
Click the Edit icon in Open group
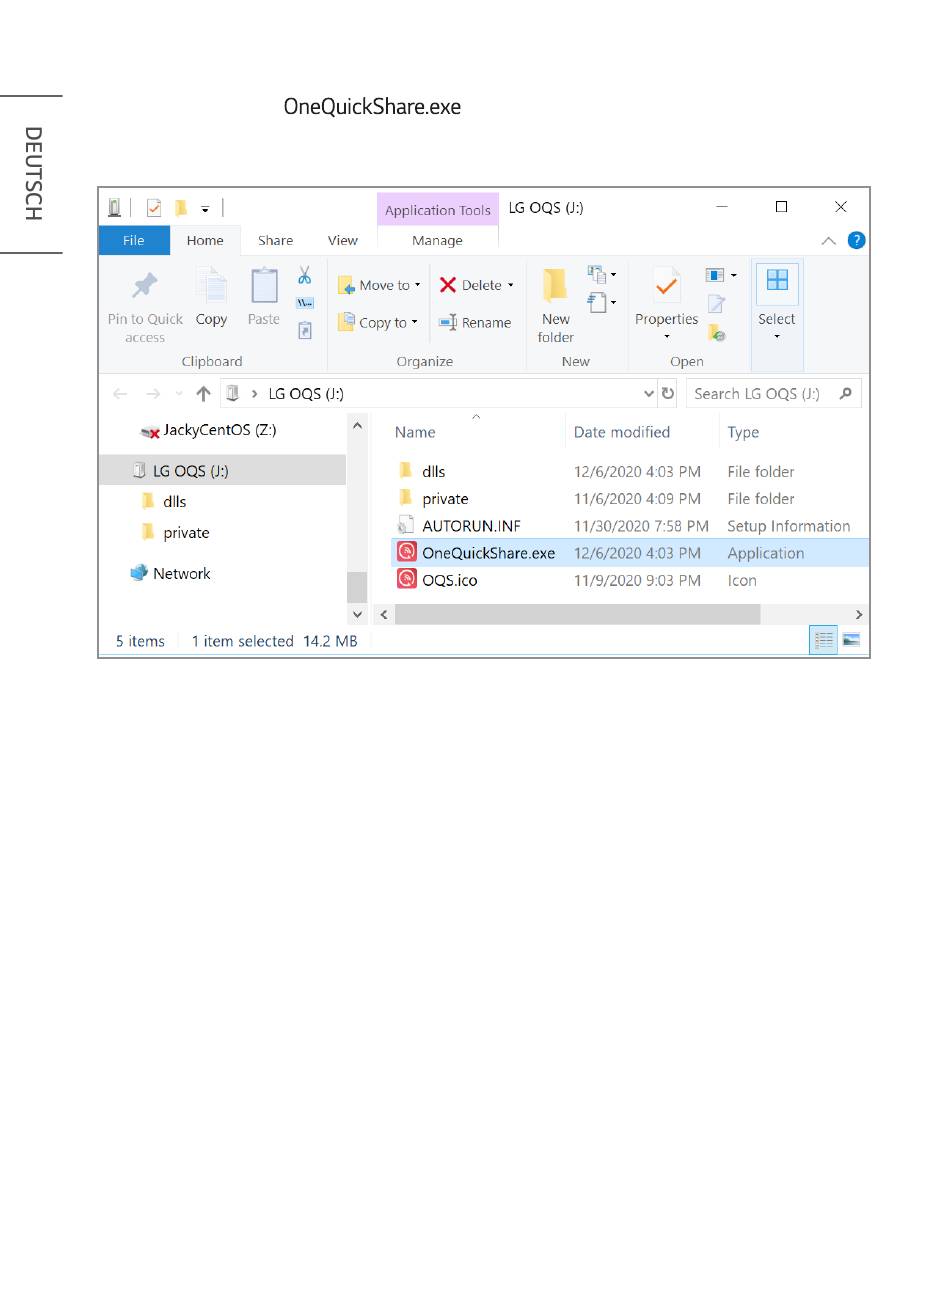(716, 304)
